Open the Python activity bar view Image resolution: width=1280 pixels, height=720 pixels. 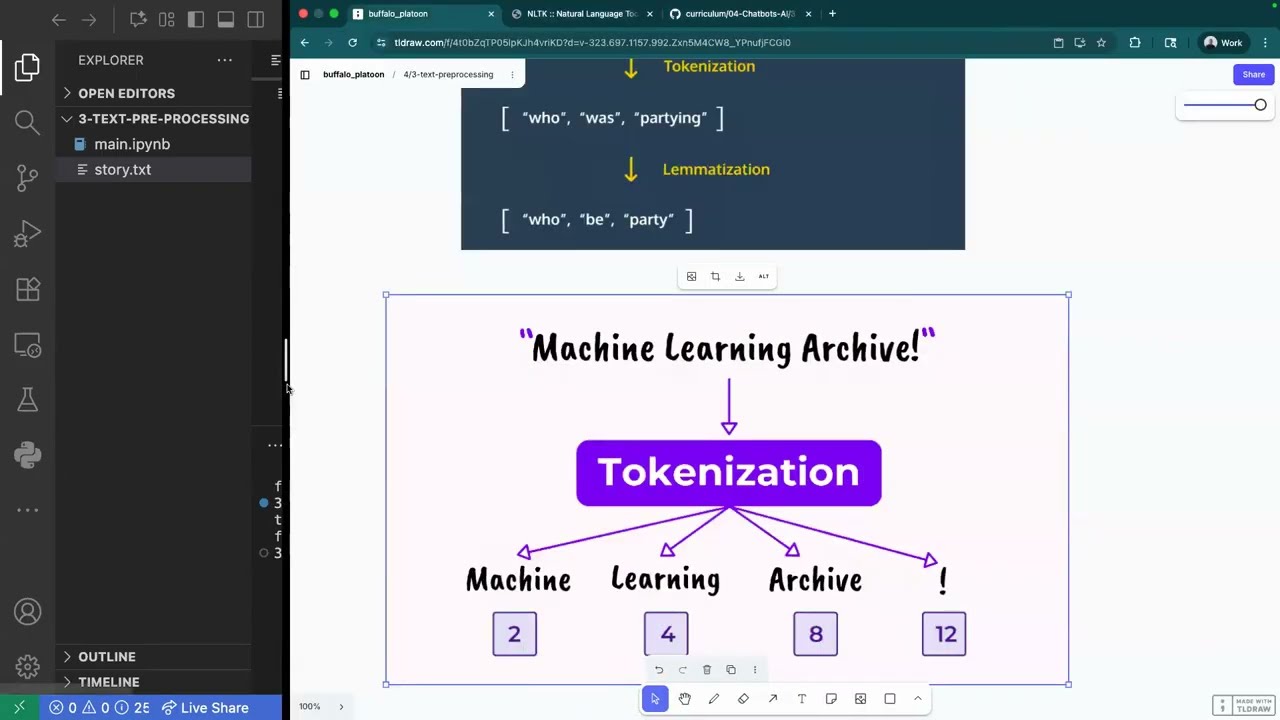pos(27,455)
